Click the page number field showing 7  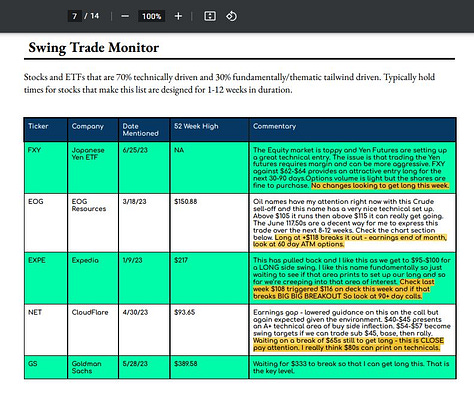75,16
